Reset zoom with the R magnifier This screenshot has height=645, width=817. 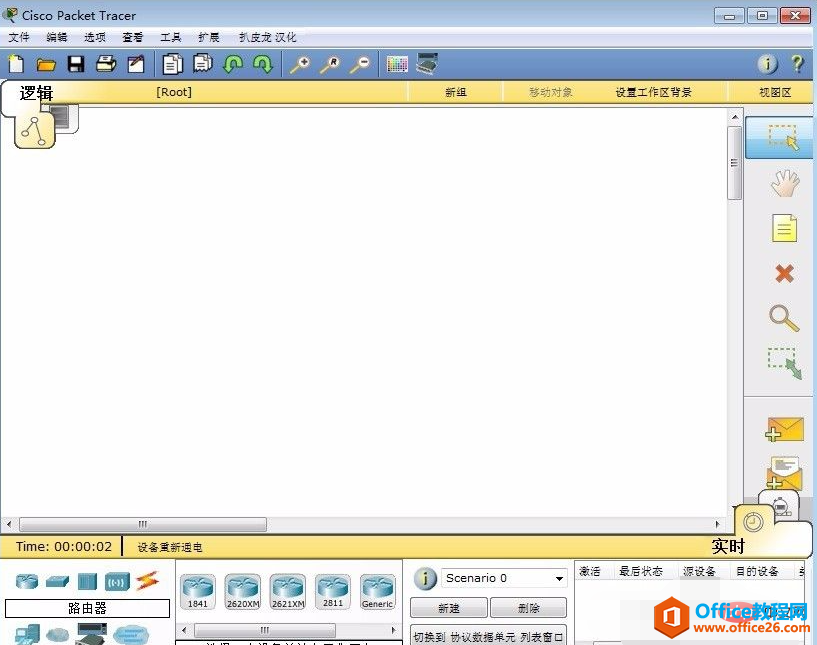[330, 65]
